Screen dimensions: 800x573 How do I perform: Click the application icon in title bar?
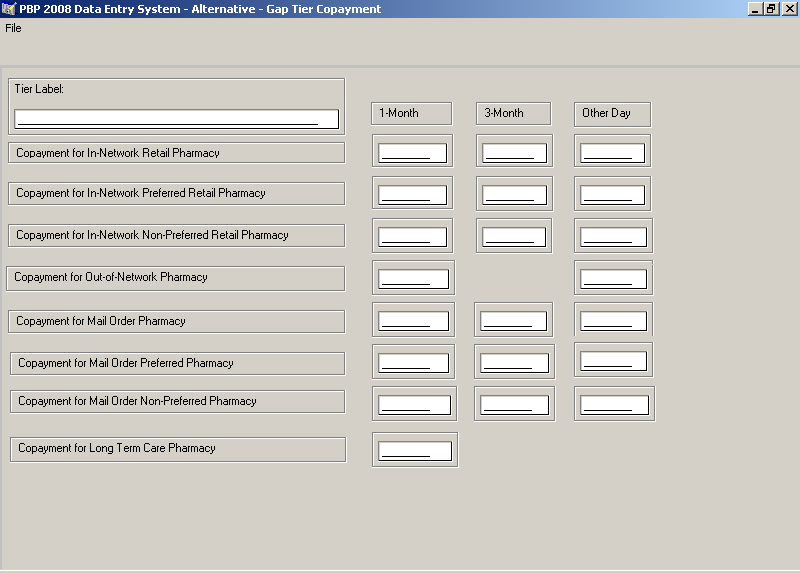9,9
